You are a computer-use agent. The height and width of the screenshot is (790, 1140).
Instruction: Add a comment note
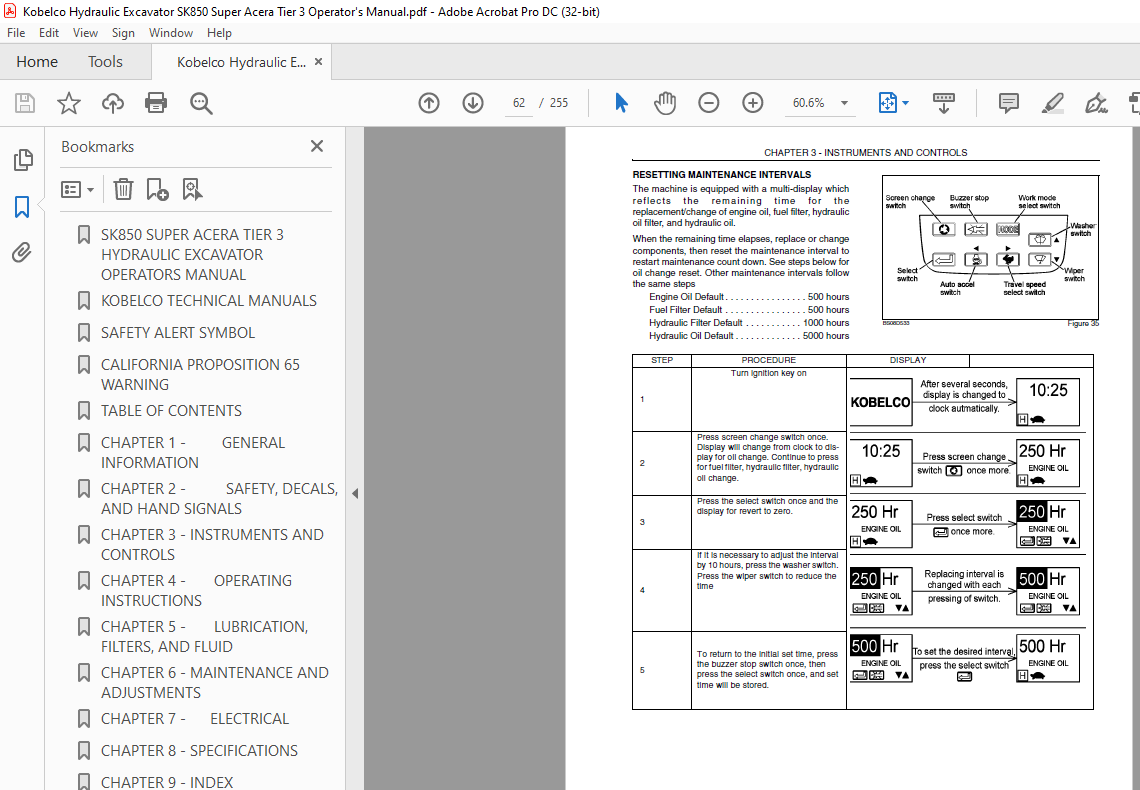click(x=1008, y=103)
